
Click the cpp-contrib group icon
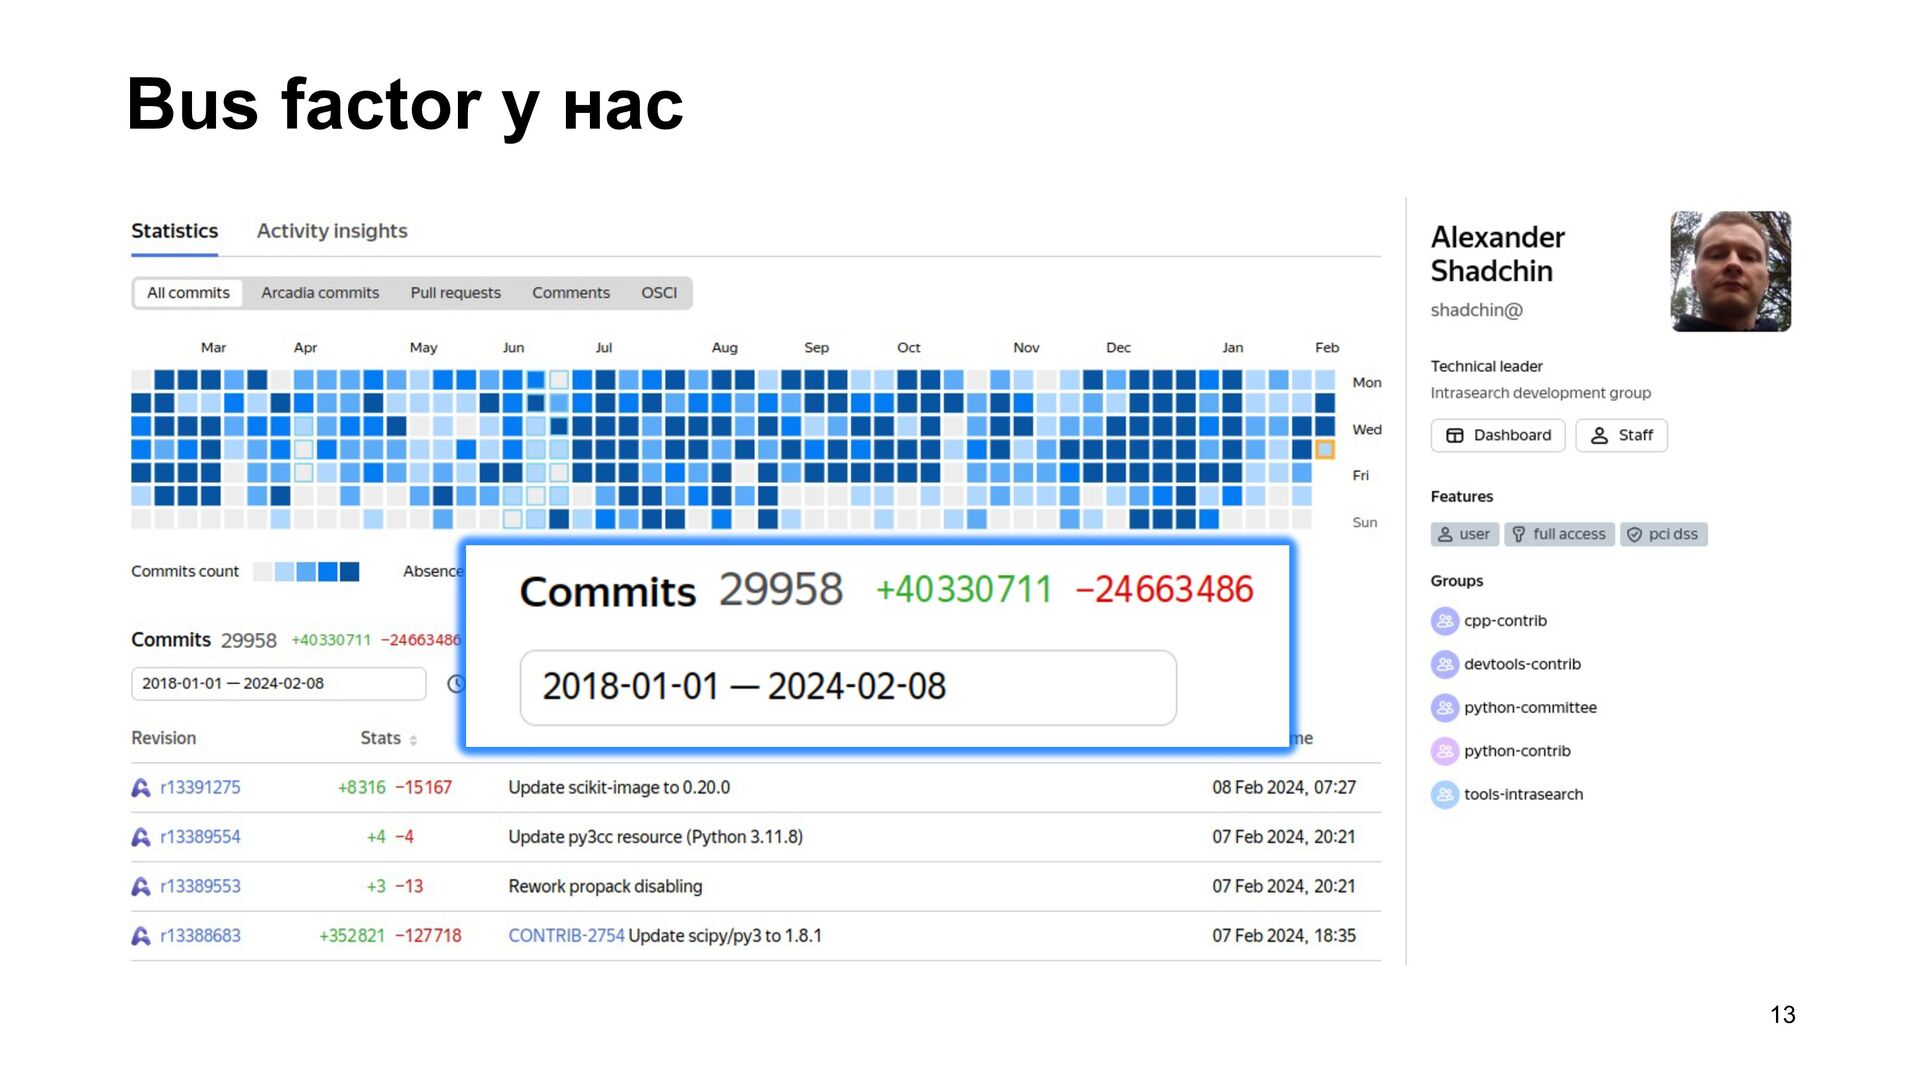1444,621
